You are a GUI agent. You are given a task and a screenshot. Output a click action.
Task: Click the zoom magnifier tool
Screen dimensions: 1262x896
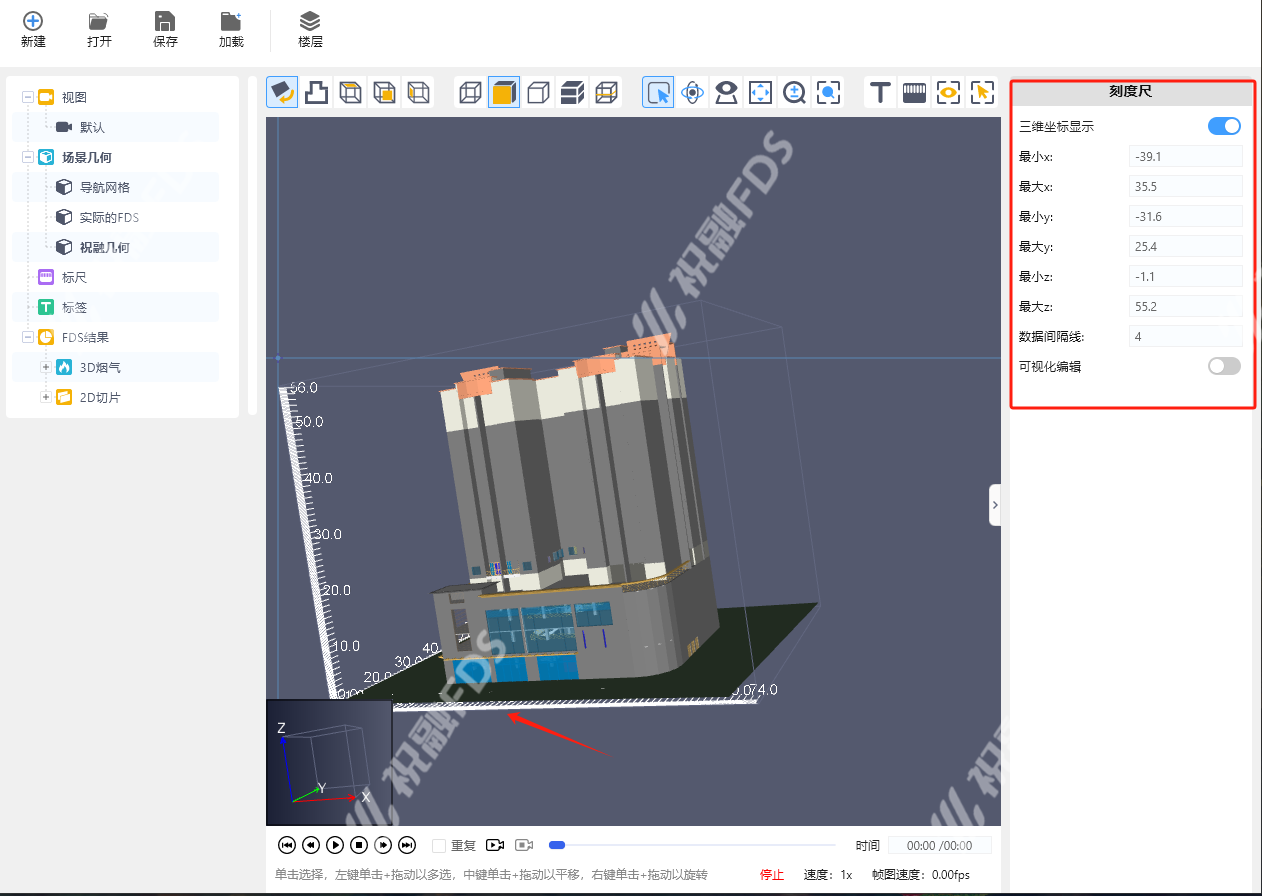click(x=794, y=93)
